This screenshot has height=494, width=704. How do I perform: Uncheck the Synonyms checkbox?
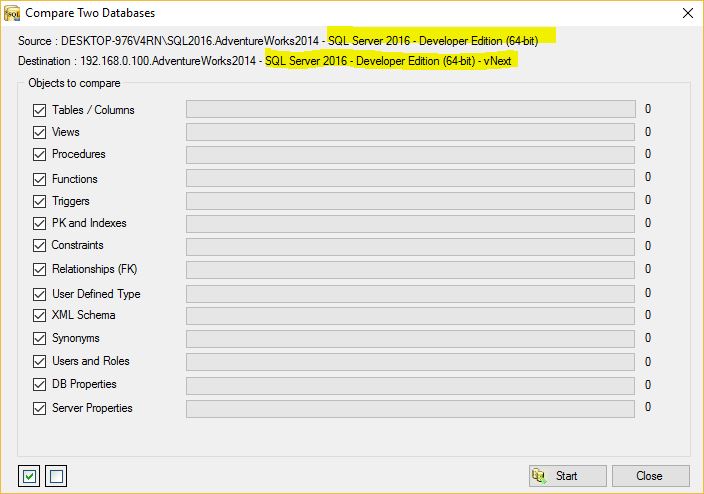(40, 338)
